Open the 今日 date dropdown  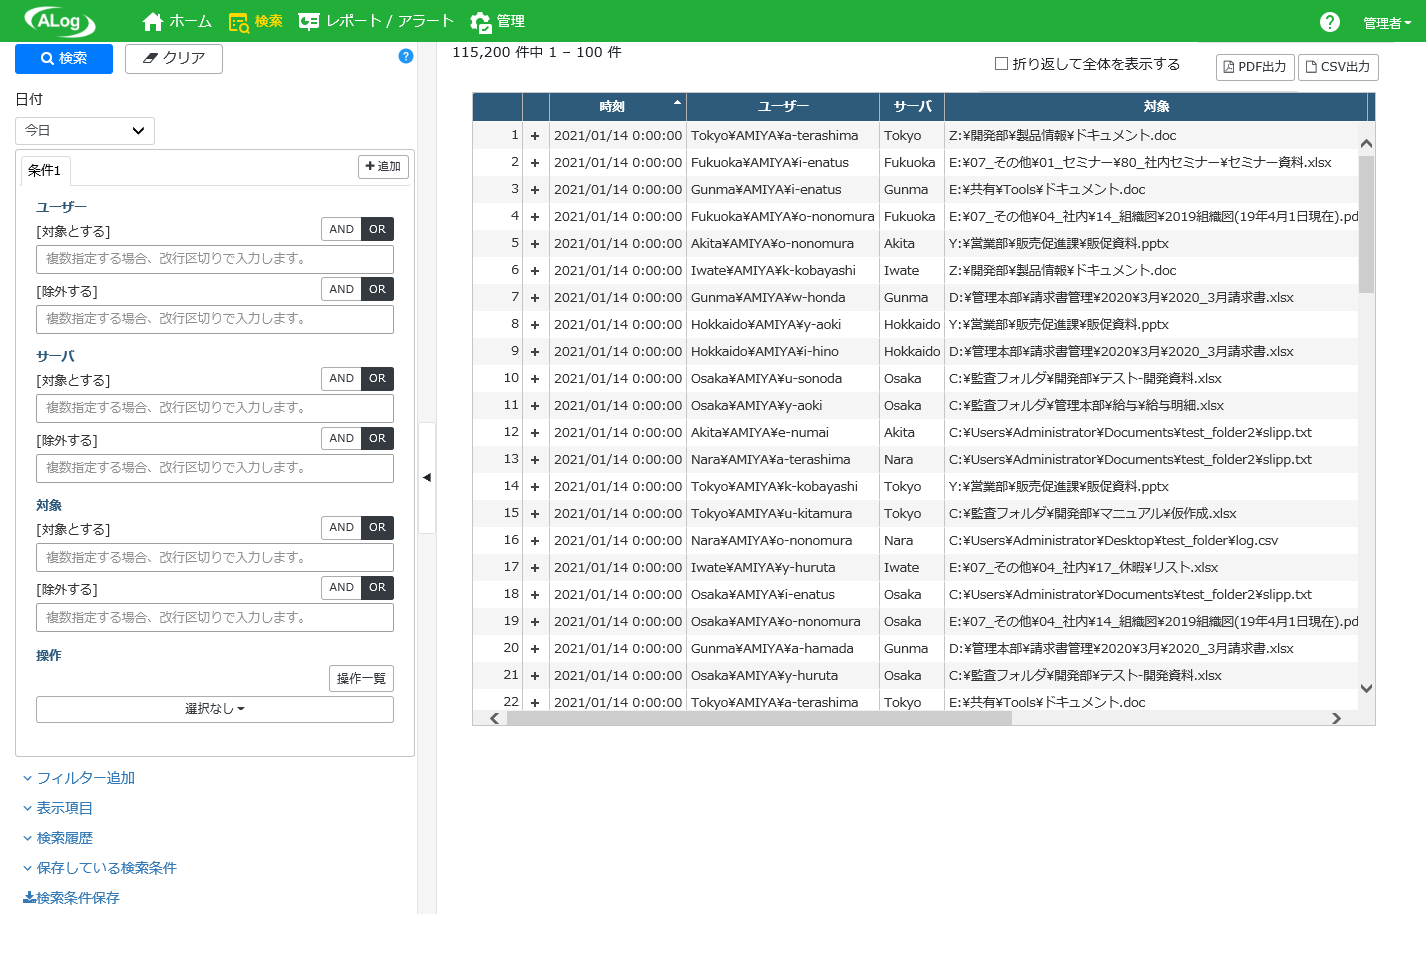(85, 130)
